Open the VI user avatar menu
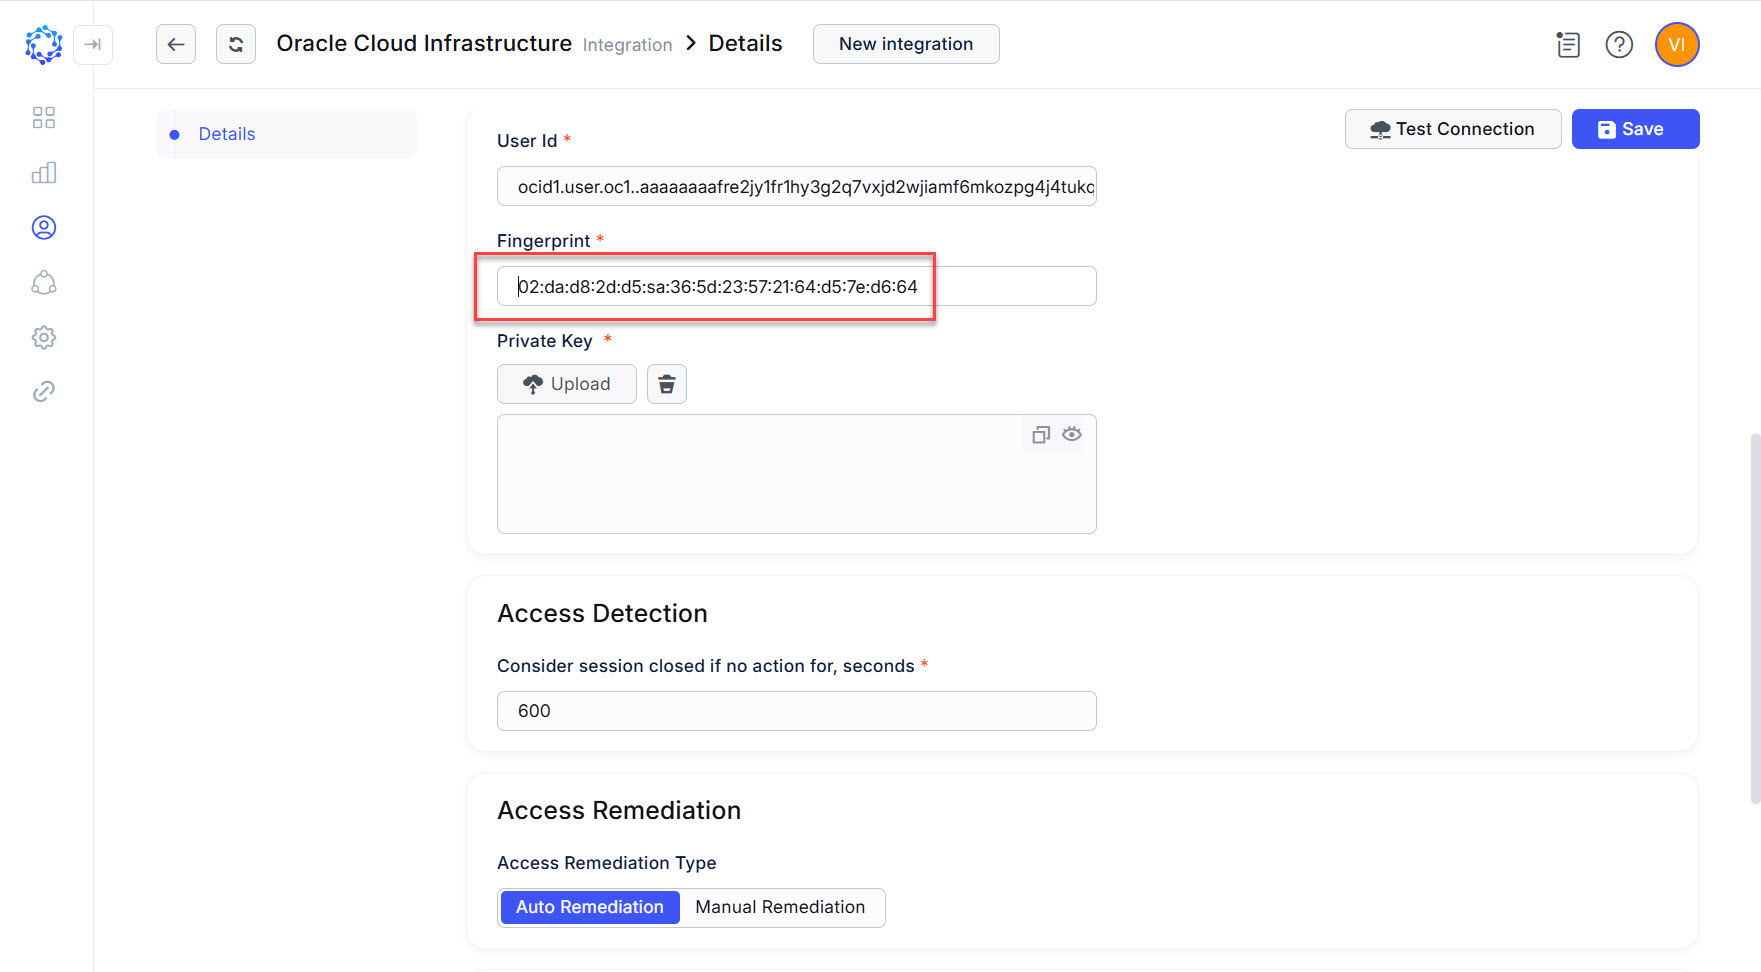The image size is (1761, 972). 1676,44
